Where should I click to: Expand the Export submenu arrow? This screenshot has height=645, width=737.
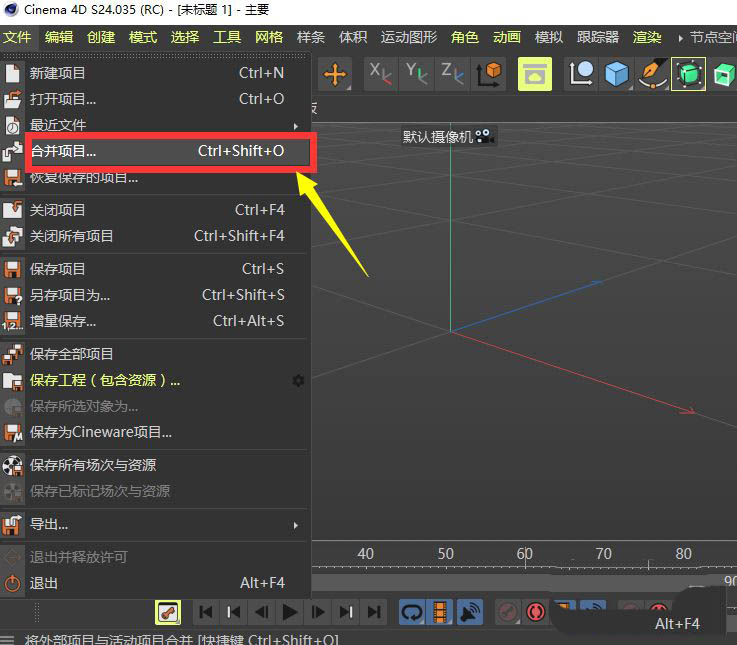pos(296,525)
